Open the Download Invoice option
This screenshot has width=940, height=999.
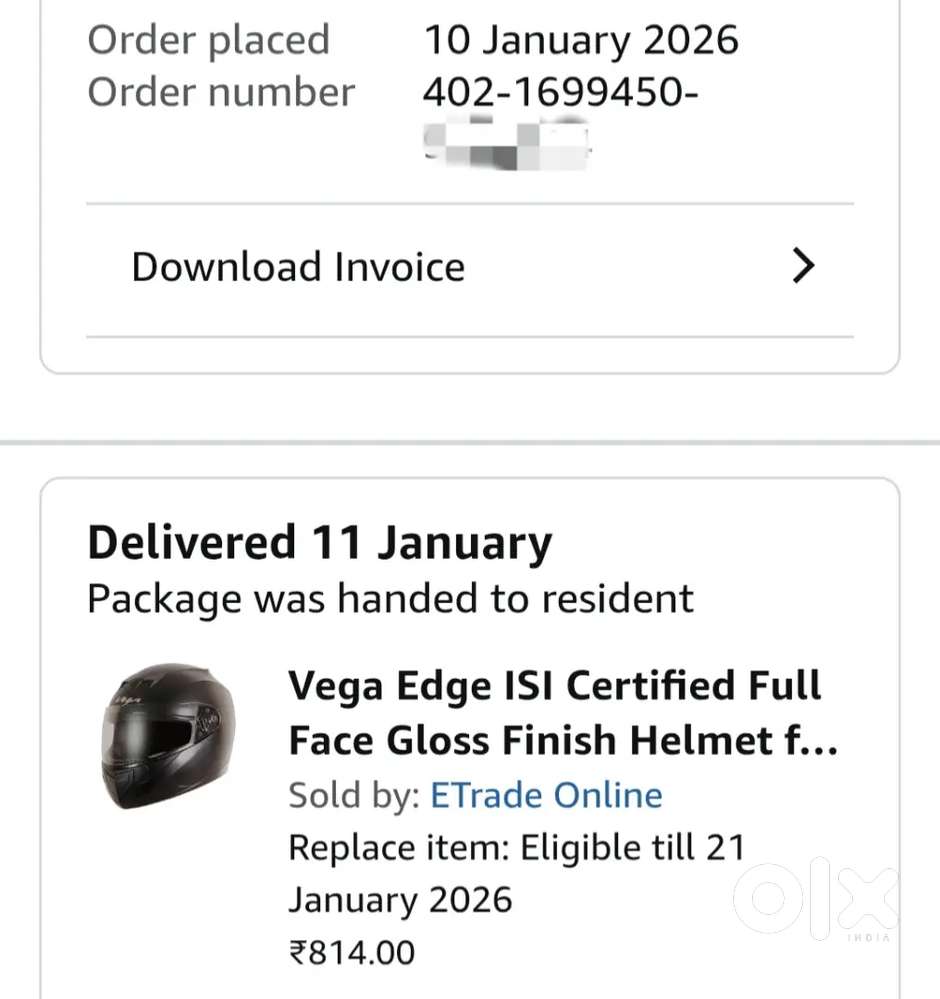(x=298, y=267)
